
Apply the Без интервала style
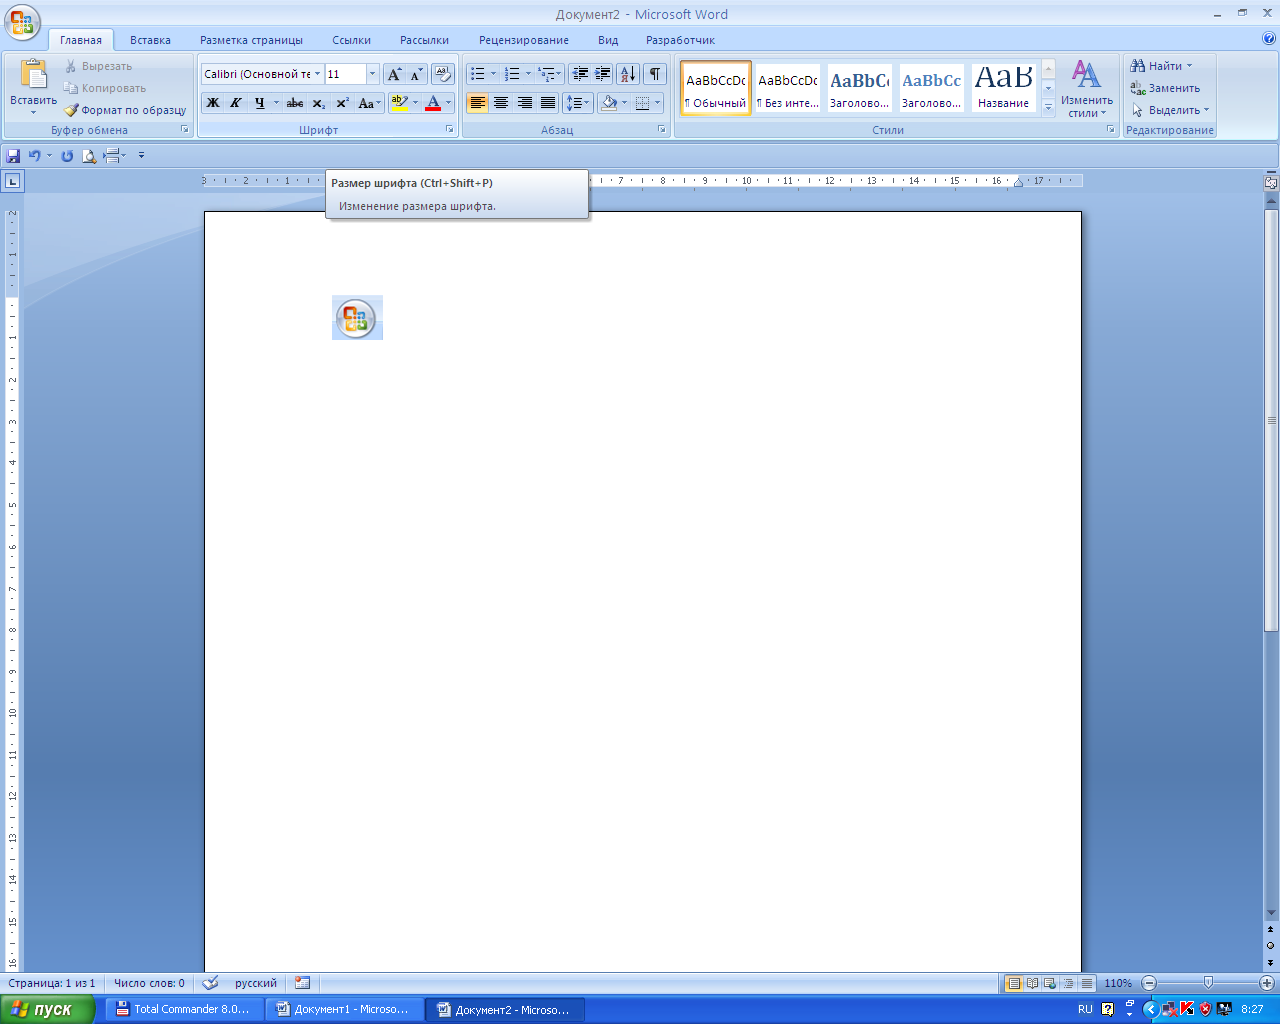click(x=788, y=88)
